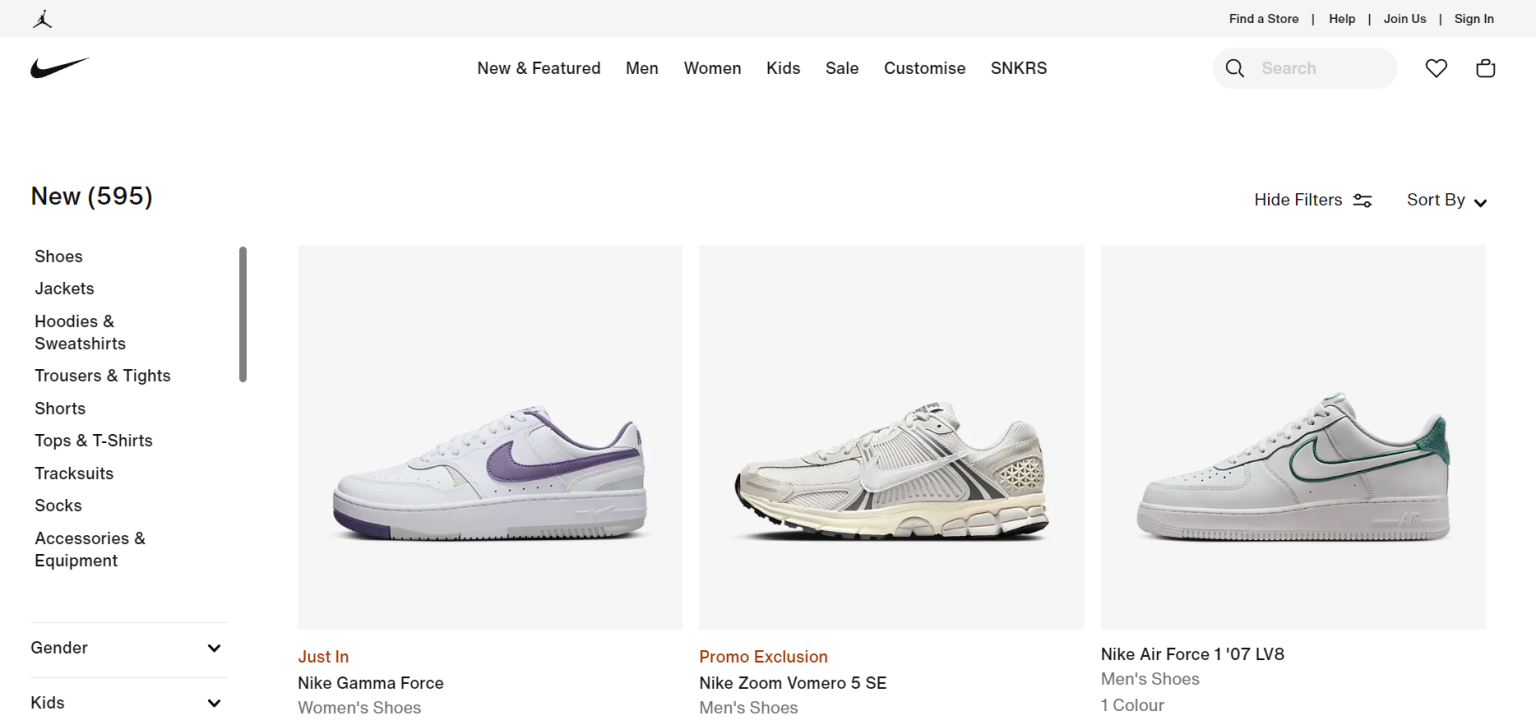
Task: Open Nike Air Force 1 '07 LV8 image
Action: point(1293,437)
